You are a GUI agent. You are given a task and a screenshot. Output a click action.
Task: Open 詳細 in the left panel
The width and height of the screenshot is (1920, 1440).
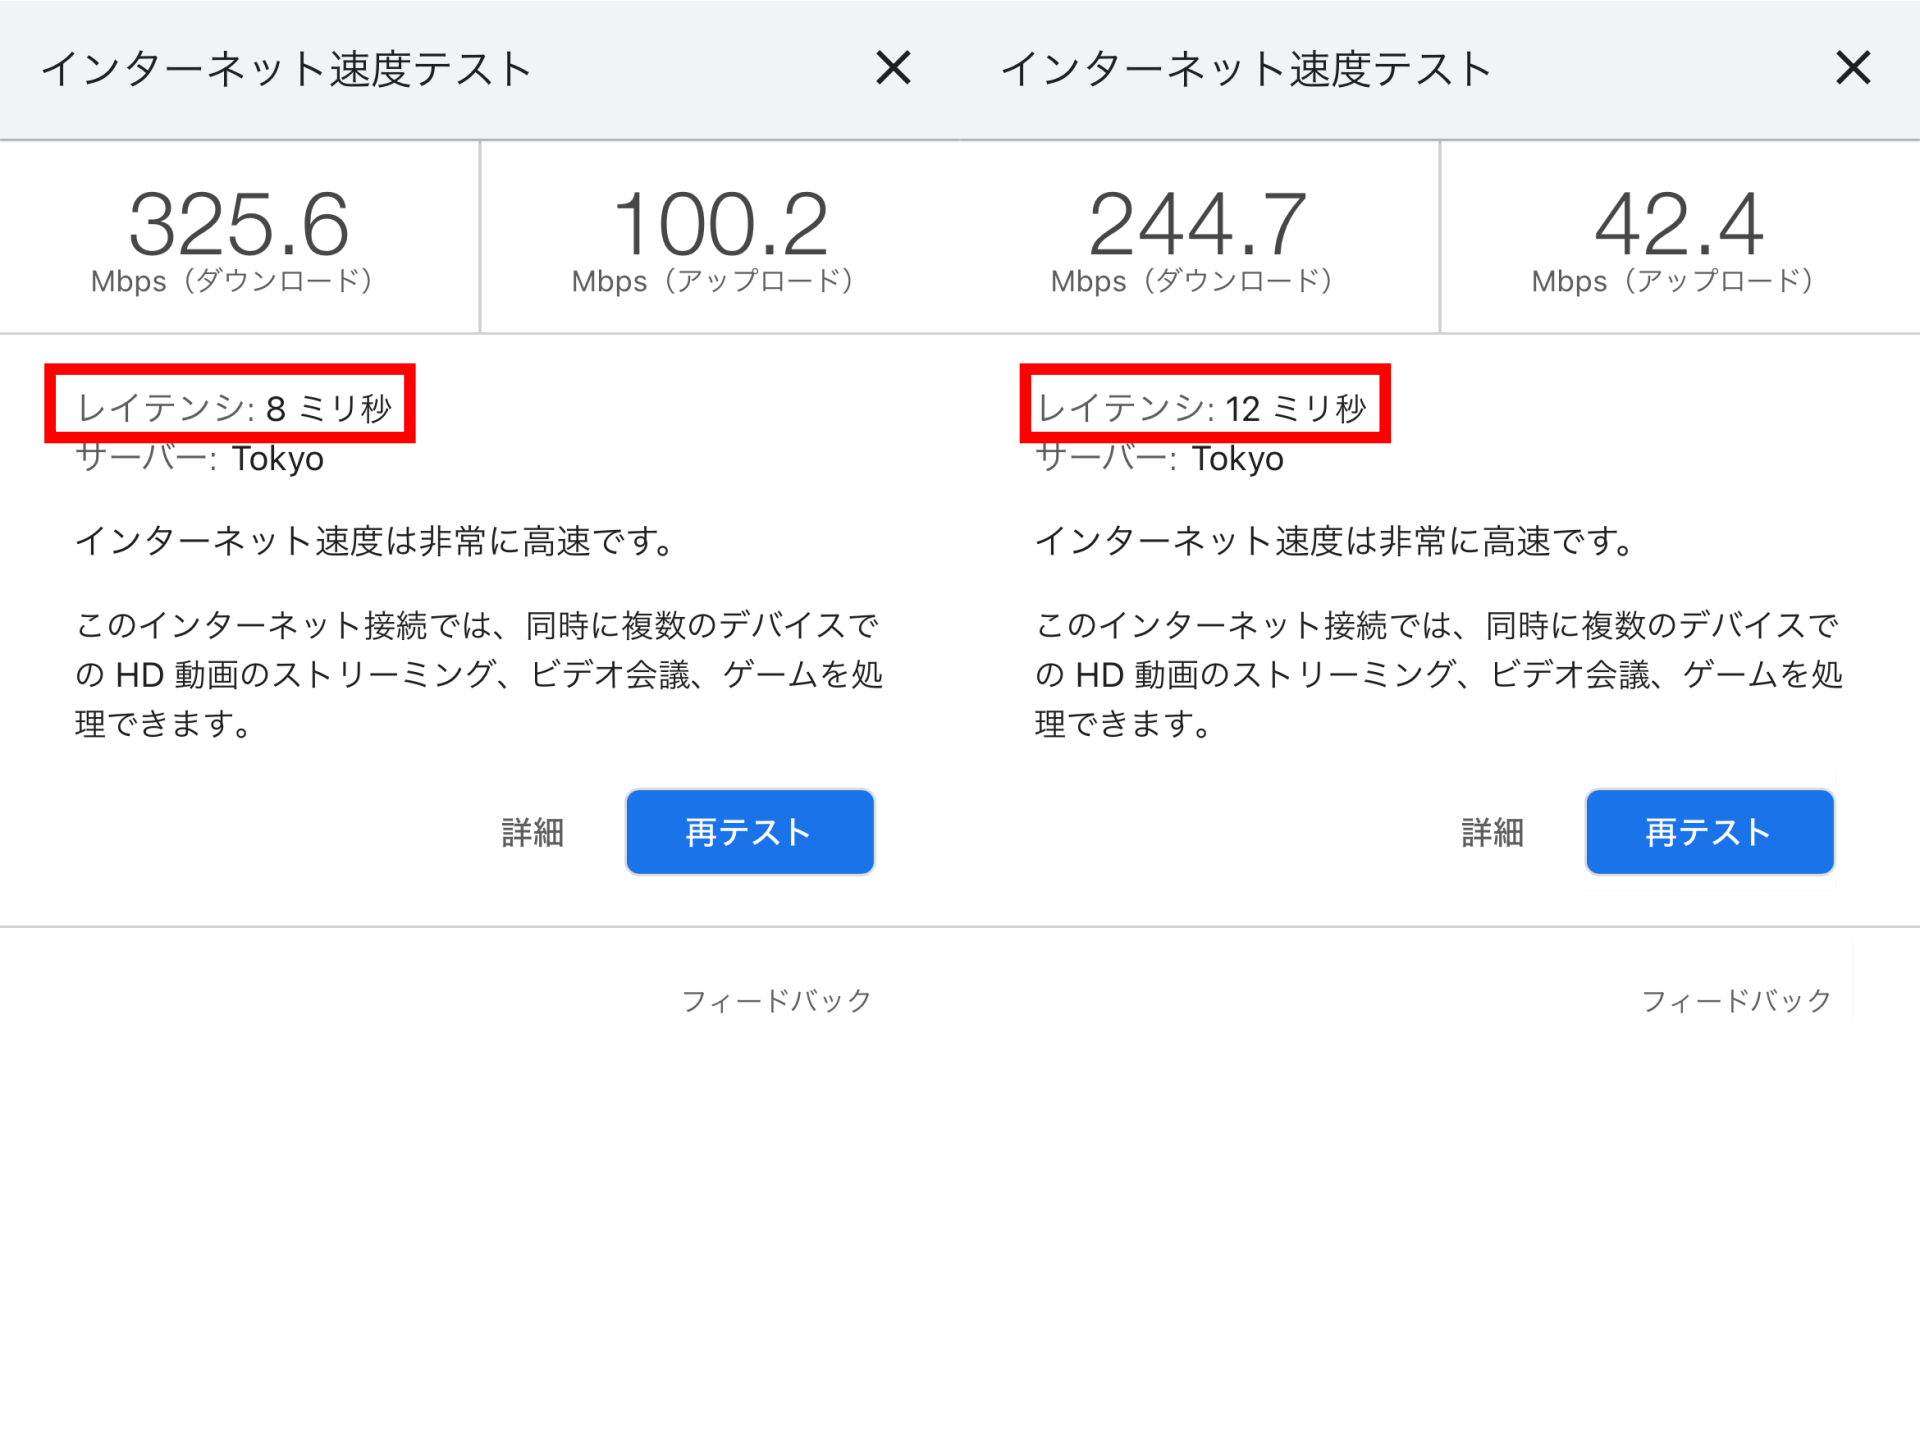point(533,832)
